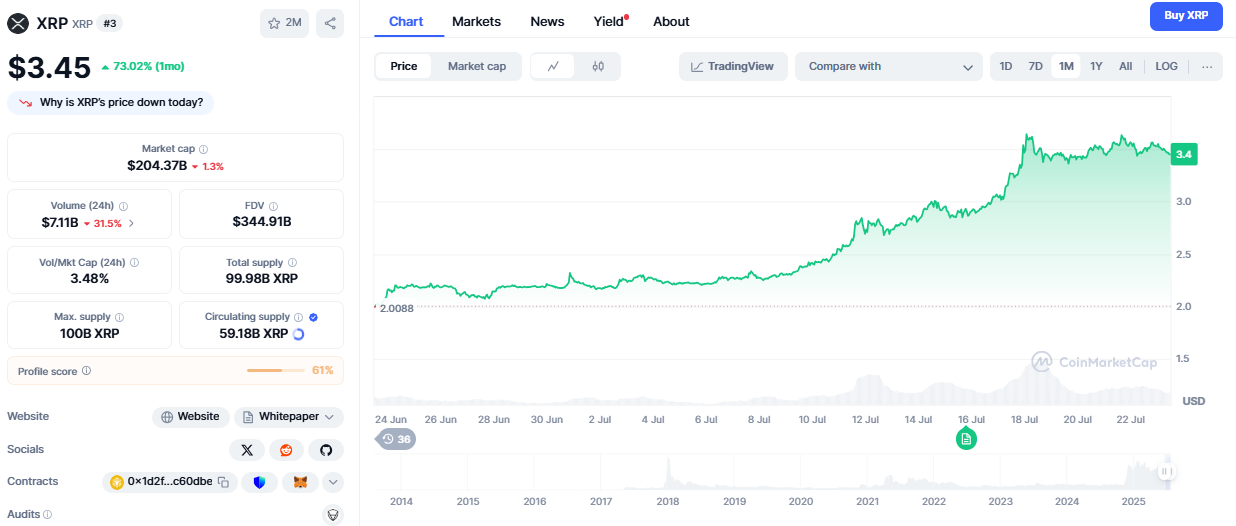Click the circulating supply progress ring

click(x=298, y=334)
